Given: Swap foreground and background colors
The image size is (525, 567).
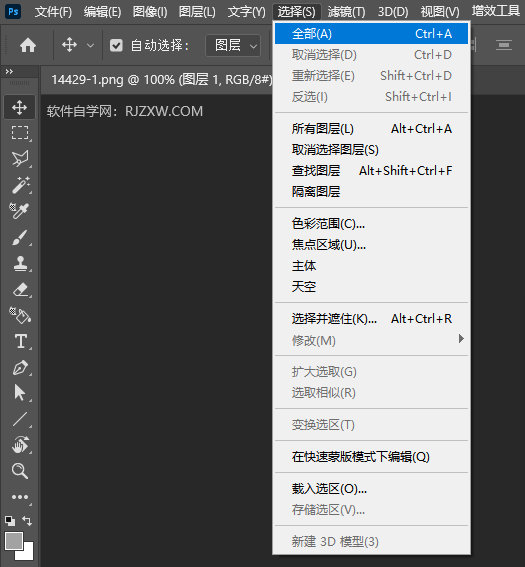Looking at the screenshot, I should 27,521.
